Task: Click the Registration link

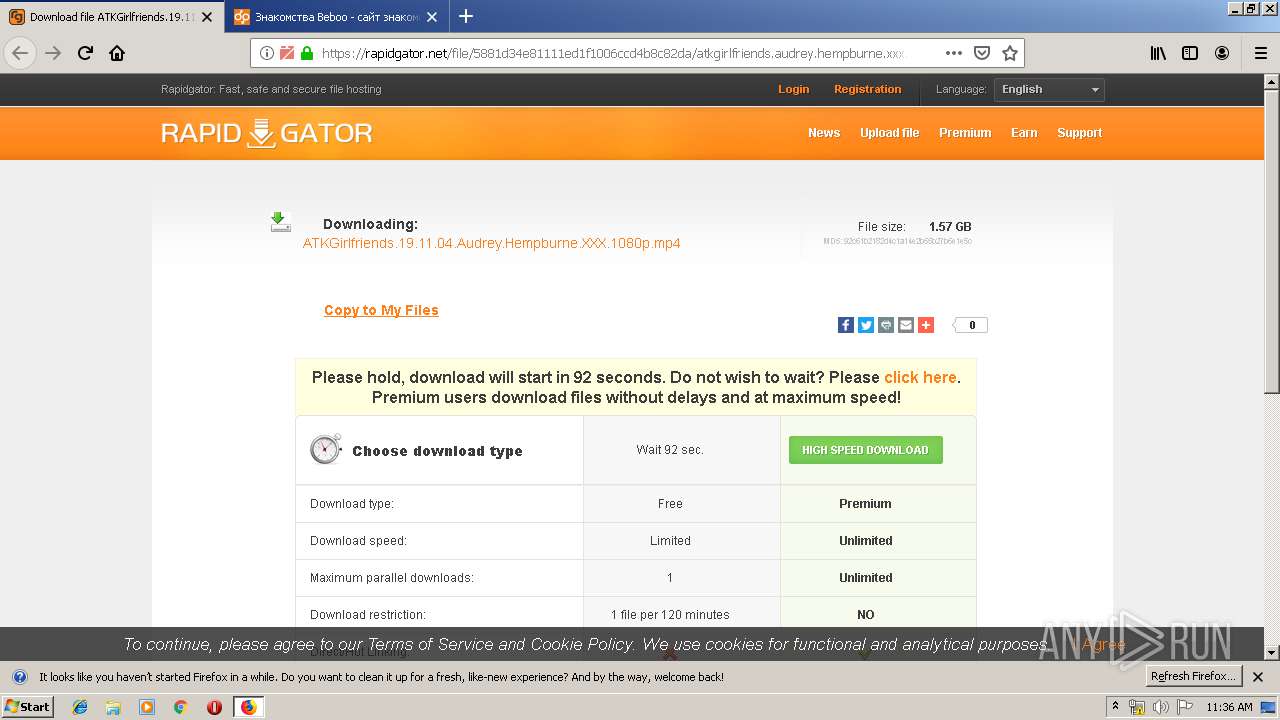Action: pos(868,89)
